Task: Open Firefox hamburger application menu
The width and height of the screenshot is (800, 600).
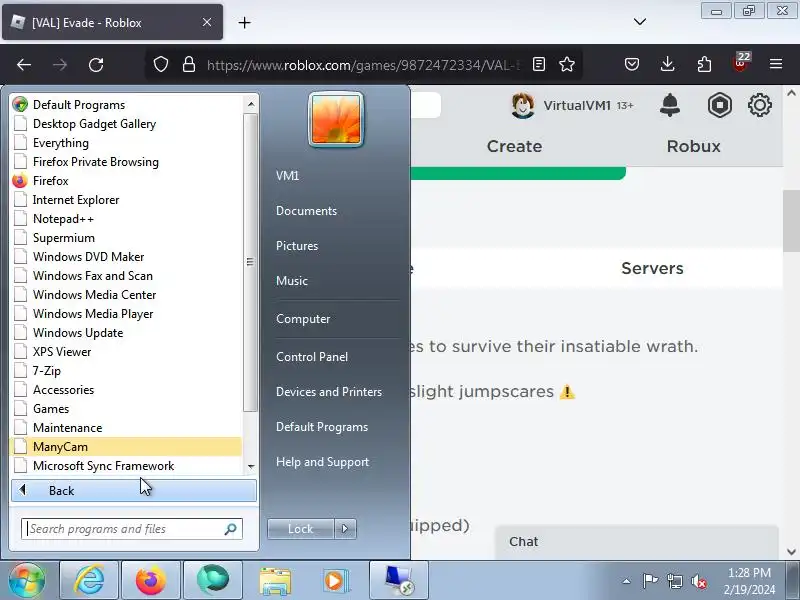Action: pos(776,64)
